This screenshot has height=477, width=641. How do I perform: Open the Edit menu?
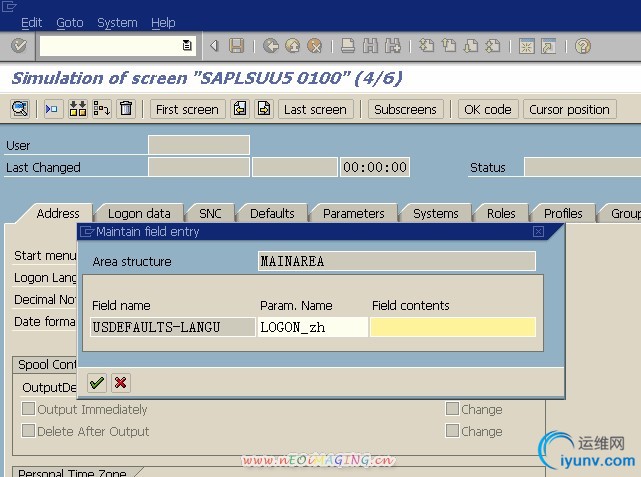[x=31, y=22]
